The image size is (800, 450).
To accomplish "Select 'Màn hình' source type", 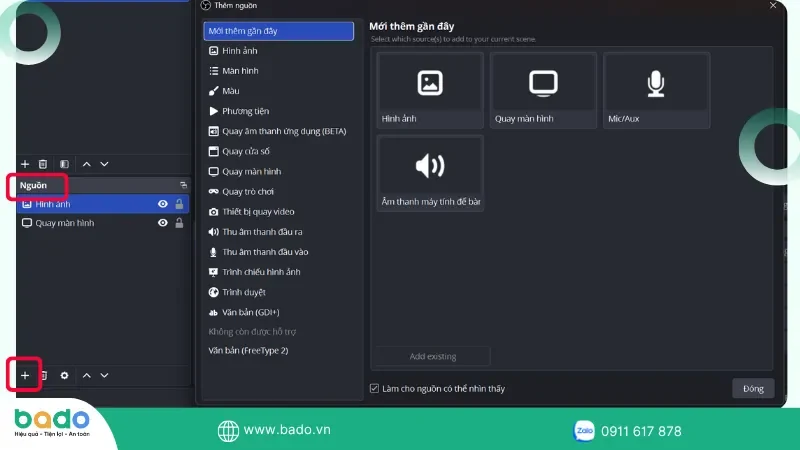I will tap(278, 71).
